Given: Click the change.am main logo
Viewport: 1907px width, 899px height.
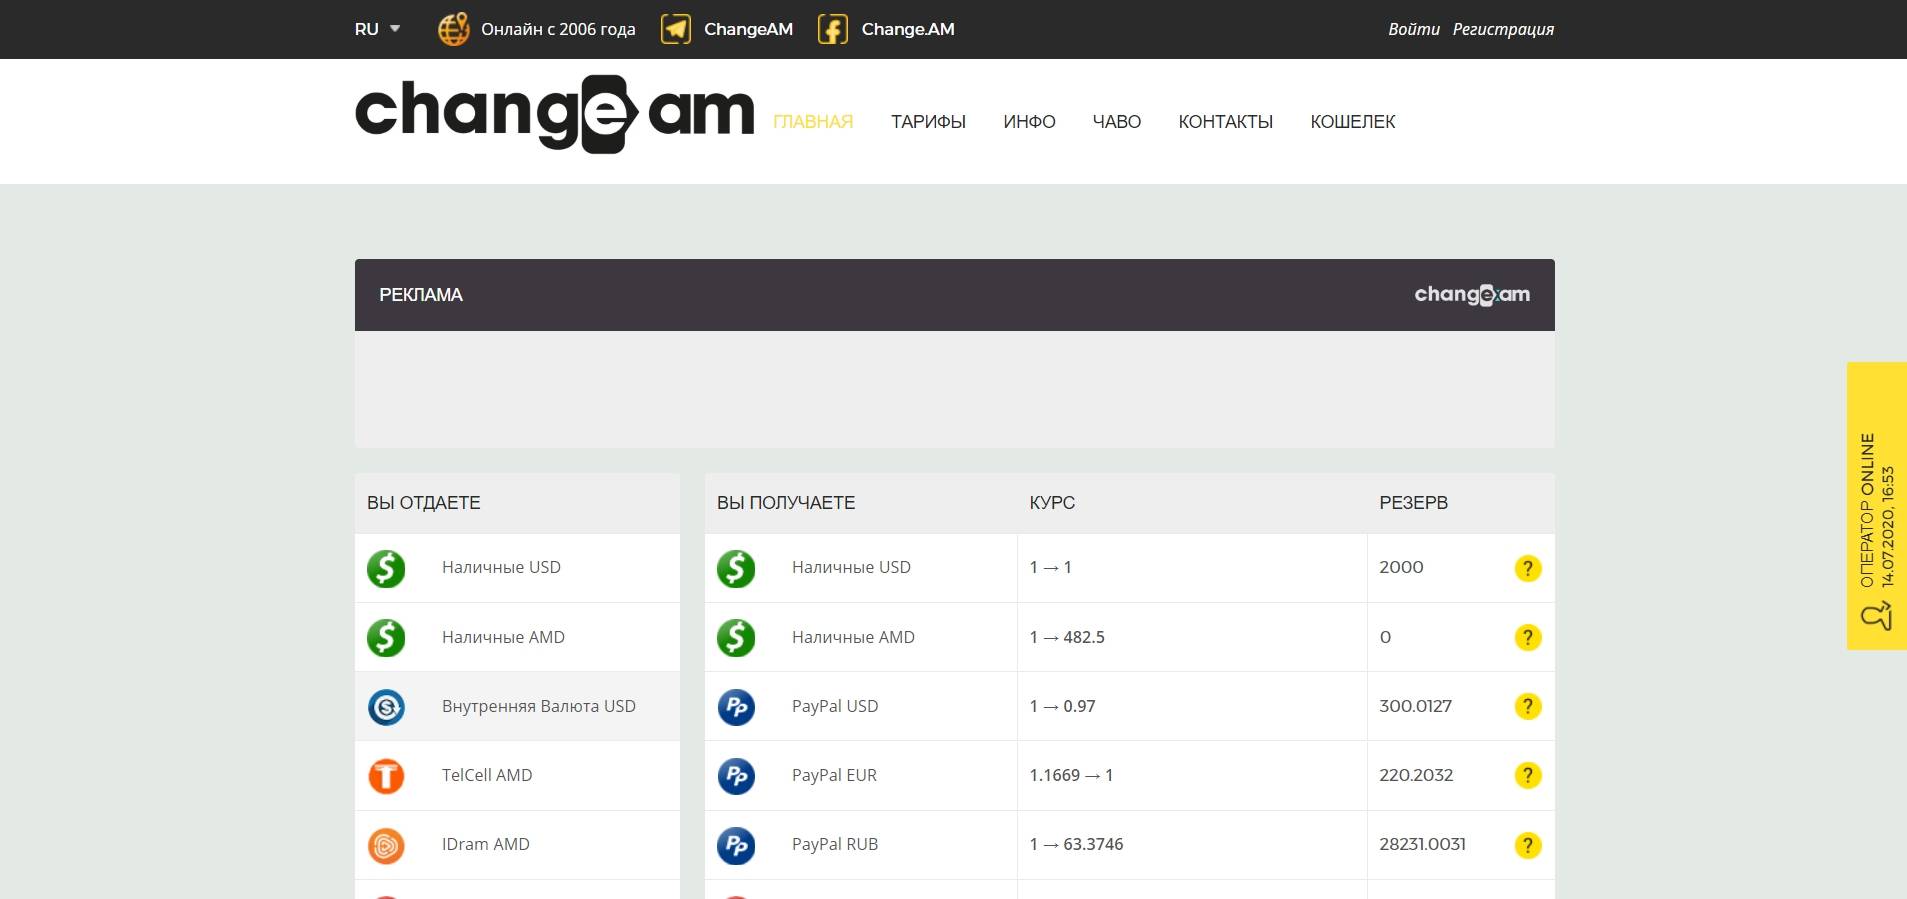Looking at the screenshot, I should tap(555, 114).
